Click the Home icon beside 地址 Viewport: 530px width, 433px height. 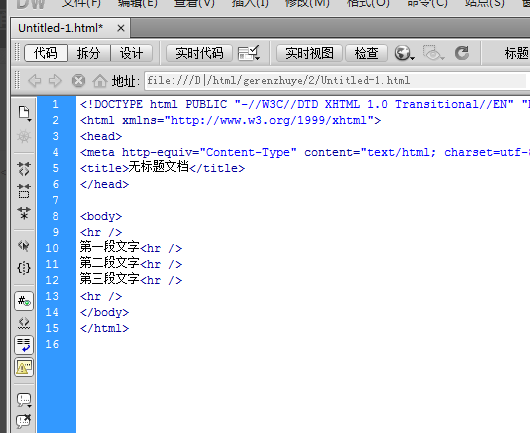(100, 81)
